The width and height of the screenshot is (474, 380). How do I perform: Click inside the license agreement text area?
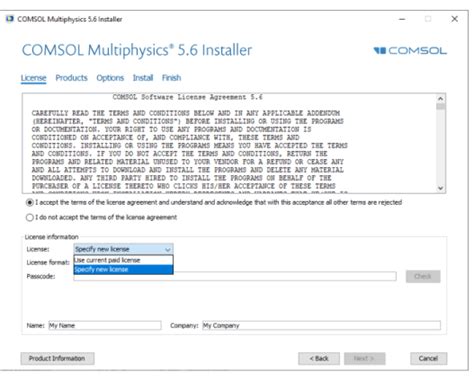[229, 143]
